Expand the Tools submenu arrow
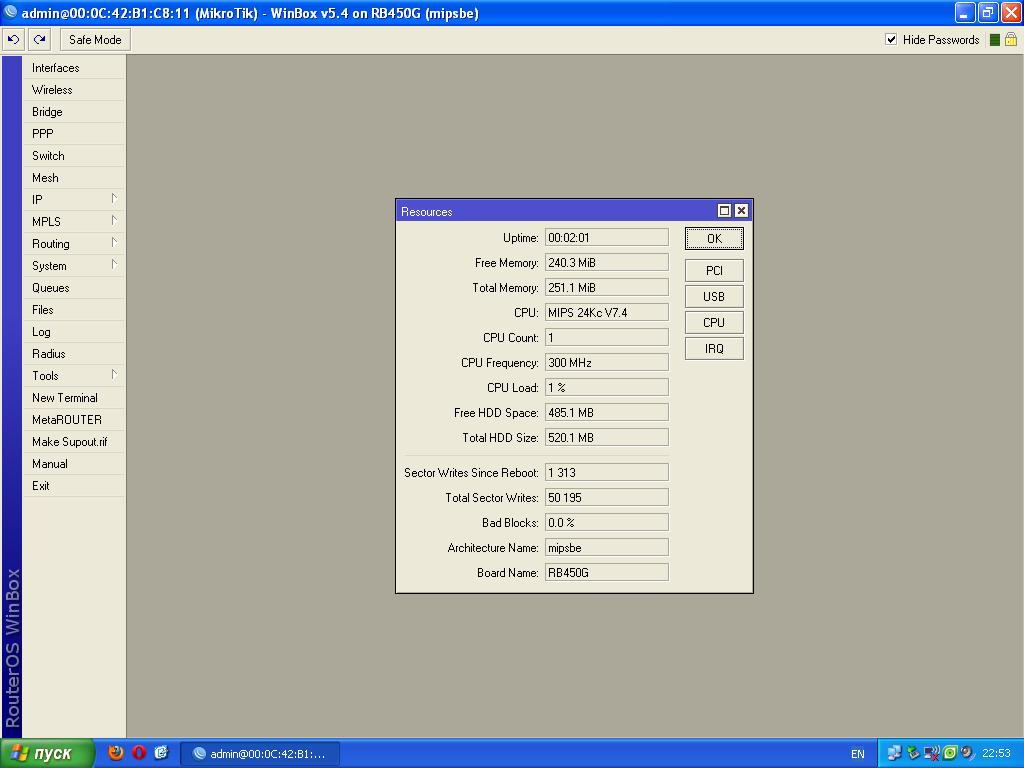1024x768 pixels. pos(114,375)
